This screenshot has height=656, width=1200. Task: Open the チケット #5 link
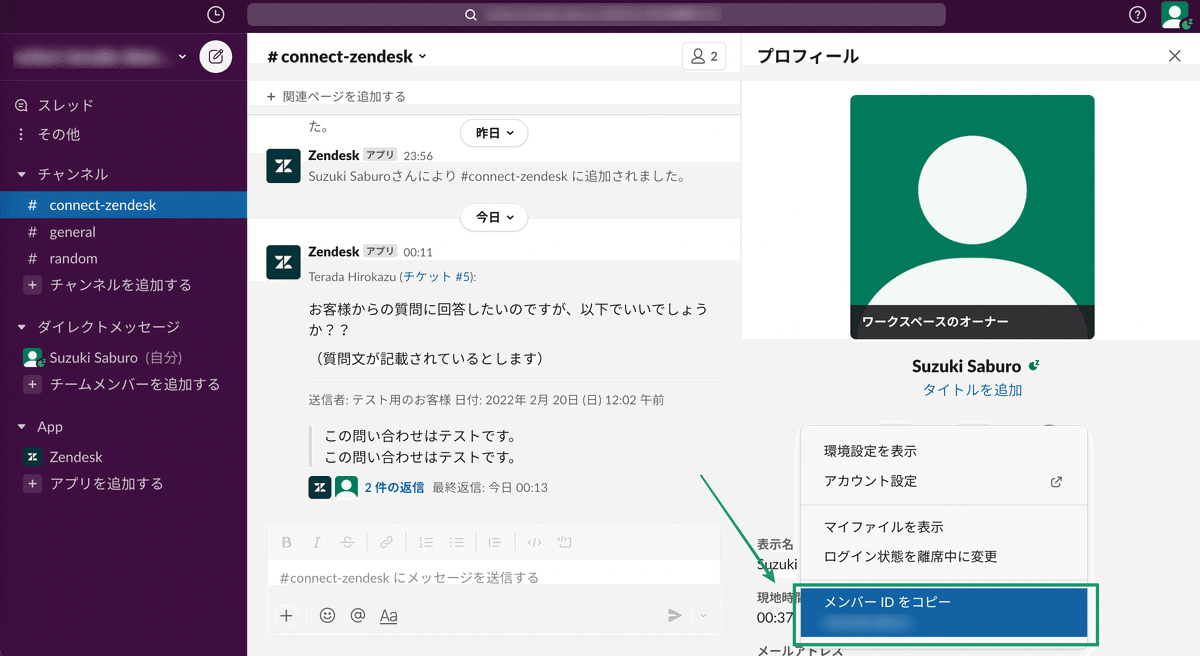pyautogui.click(x=437, y=276)
